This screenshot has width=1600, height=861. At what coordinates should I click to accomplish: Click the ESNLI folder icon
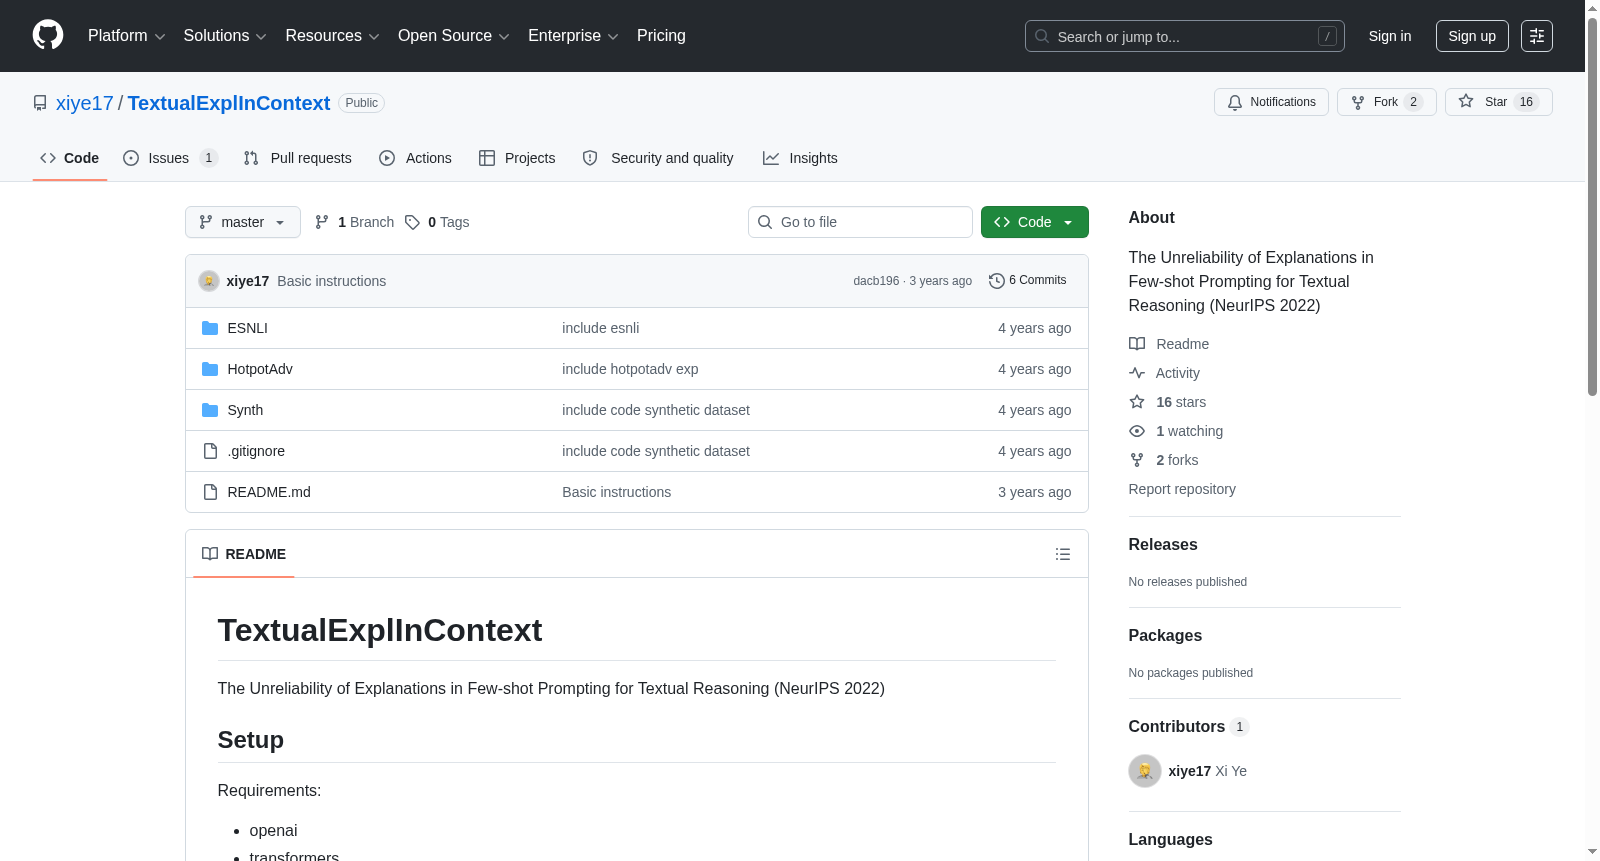210,328
